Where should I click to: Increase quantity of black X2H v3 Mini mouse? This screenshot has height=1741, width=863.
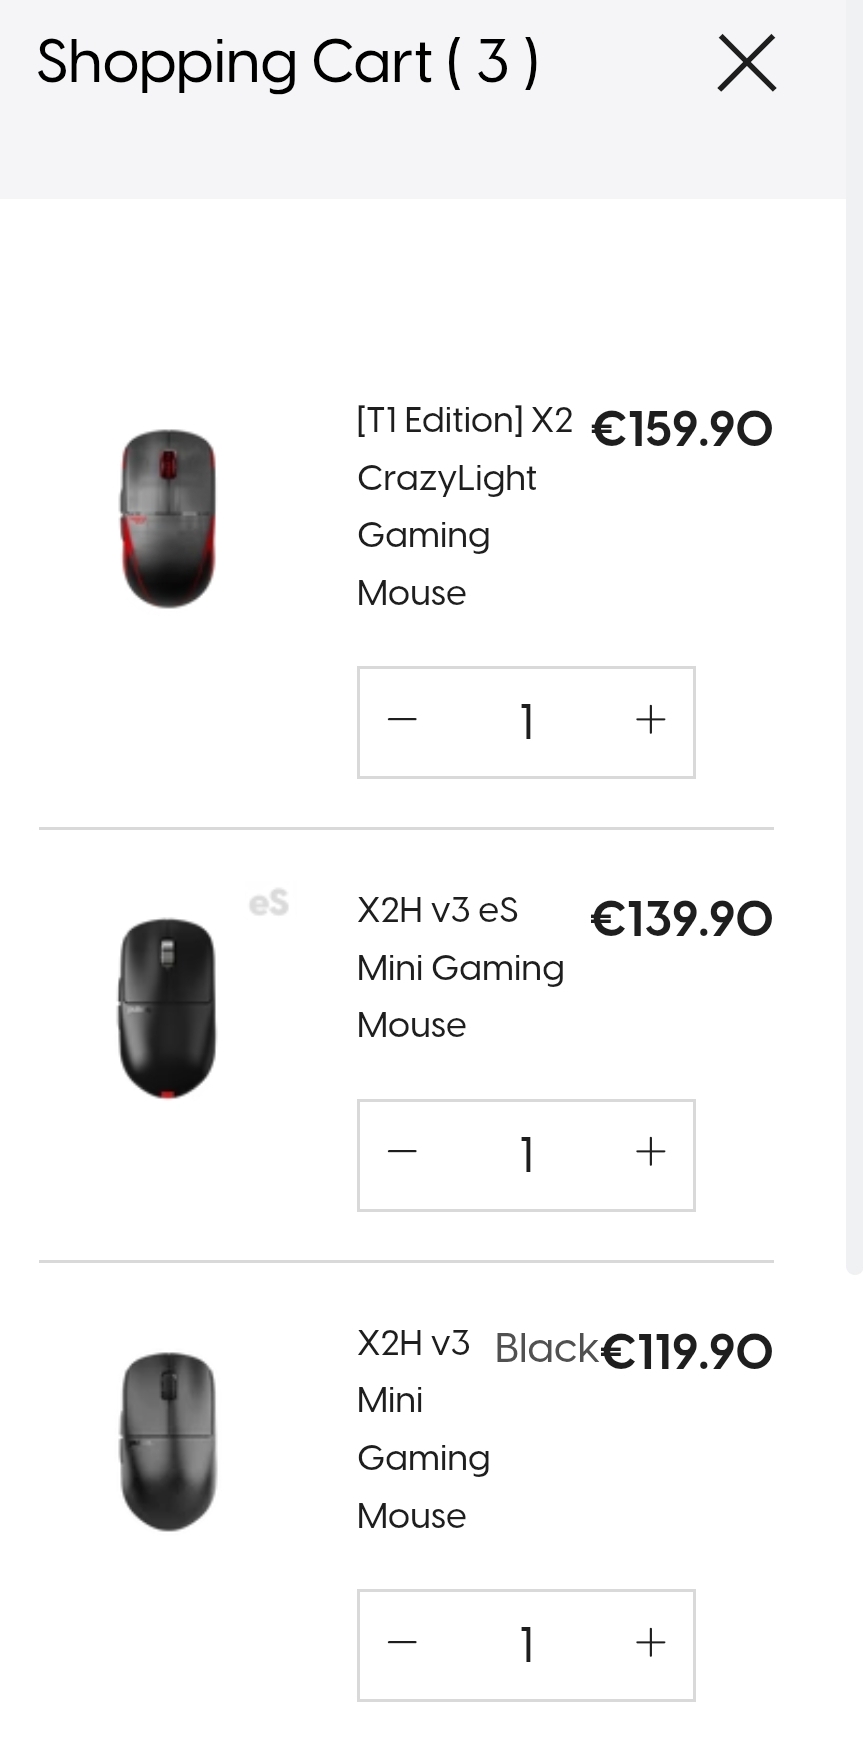pos(650,1644)
